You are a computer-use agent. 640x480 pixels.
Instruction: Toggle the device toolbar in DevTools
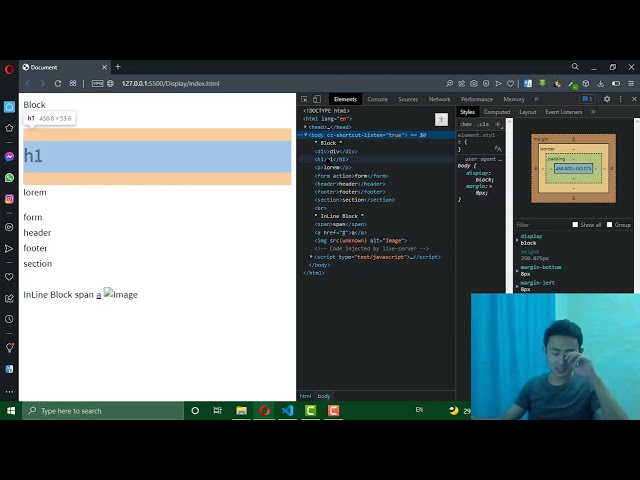[317, 99]
